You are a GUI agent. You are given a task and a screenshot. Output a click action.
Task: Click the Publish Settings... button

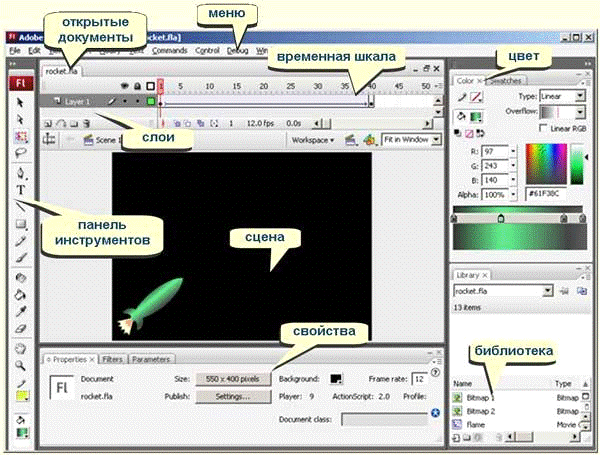click(x=233, y=396)
